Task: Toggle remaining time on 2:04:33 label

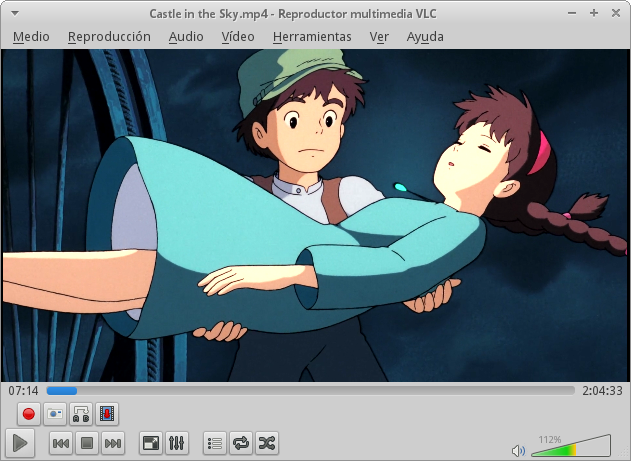Action: point(602,391)
